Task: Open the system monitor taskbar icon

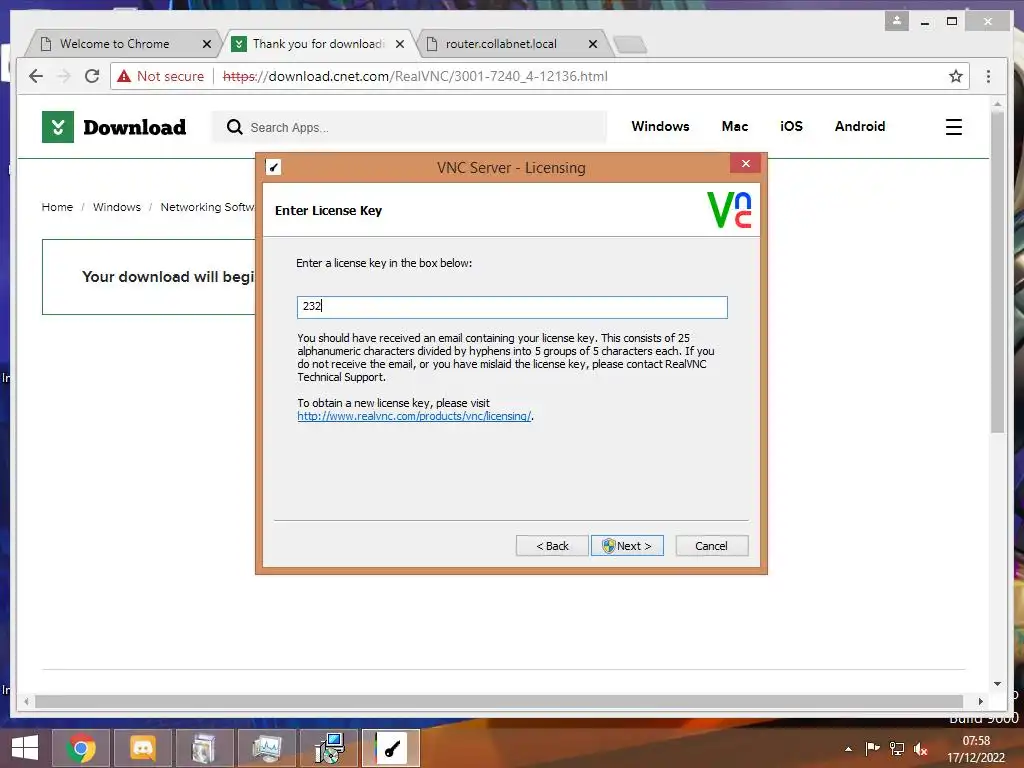Action: (266, 748)
